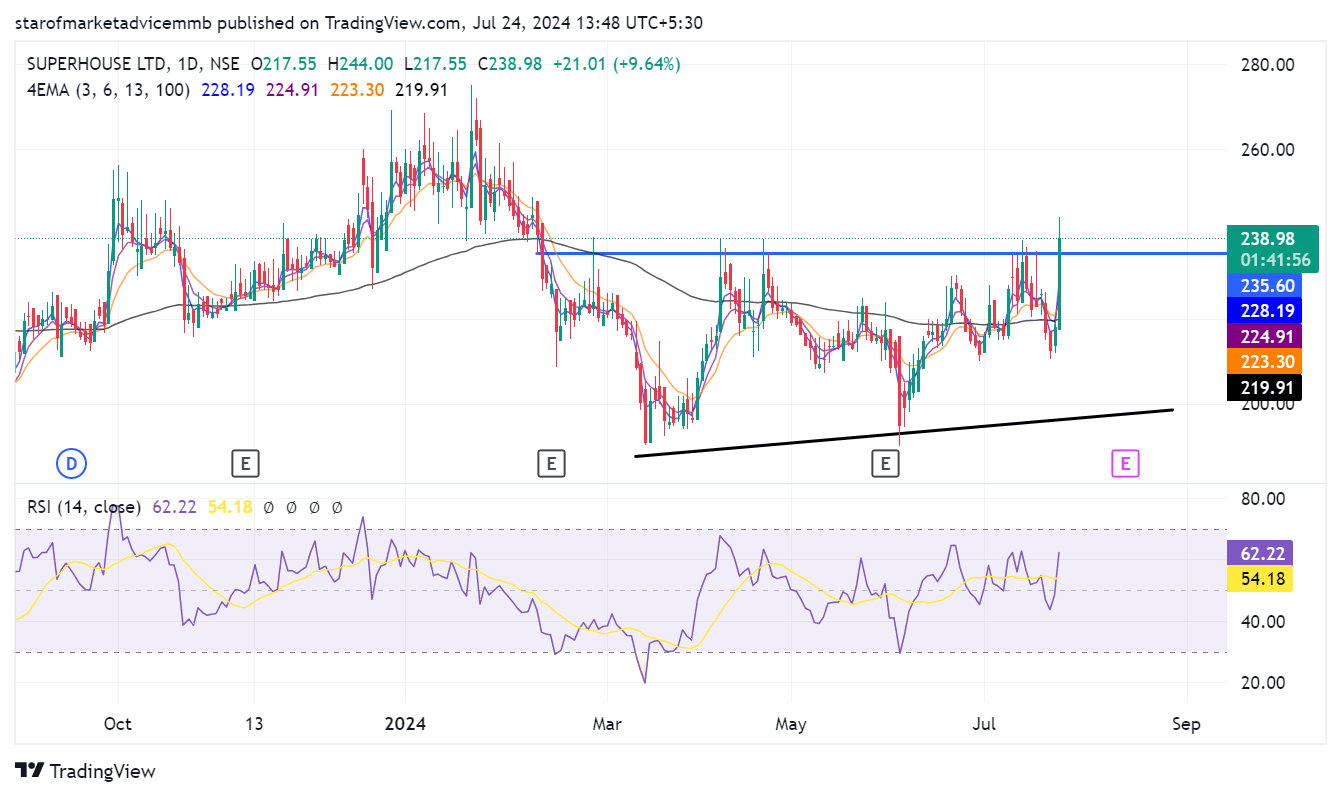Image resolution: width=1341 pixels, height=797 pixels.
Task: Click the purple 62.22 RSI tag on the axis
Action: [x=1260, y=553]
